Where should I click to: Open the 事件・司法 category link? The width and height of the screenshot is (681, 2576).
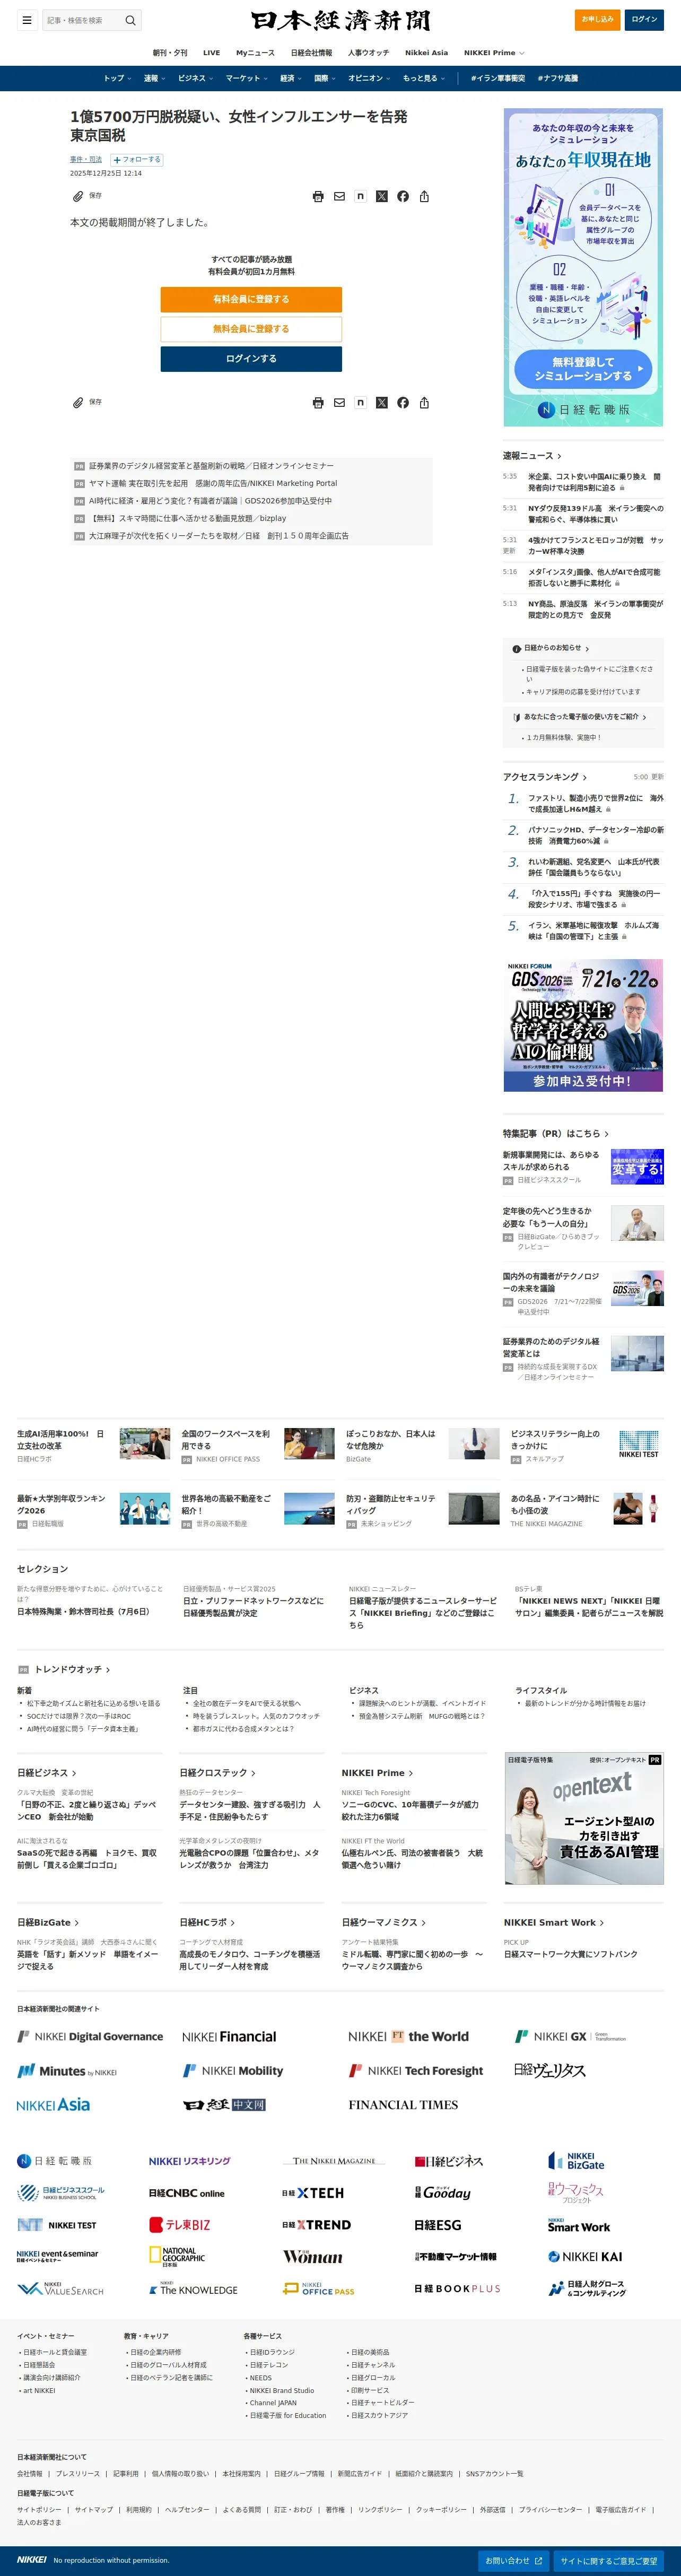(86, 160)
